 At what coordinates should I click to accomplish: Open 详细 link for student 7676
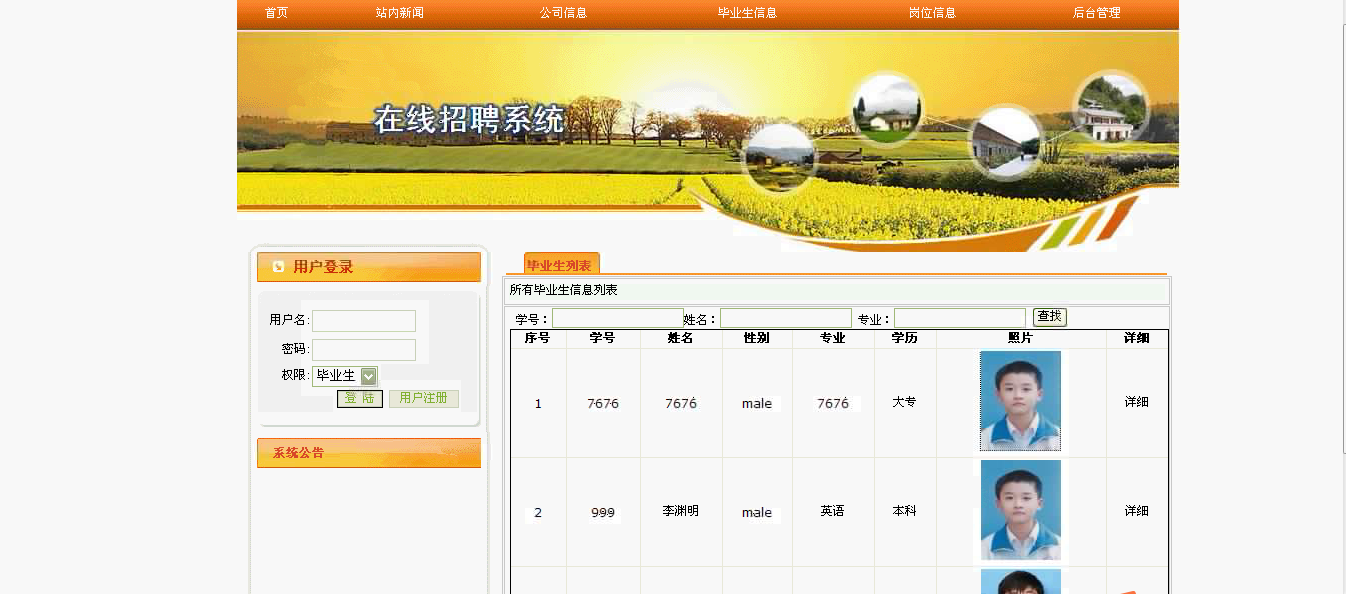(1136, 402)
